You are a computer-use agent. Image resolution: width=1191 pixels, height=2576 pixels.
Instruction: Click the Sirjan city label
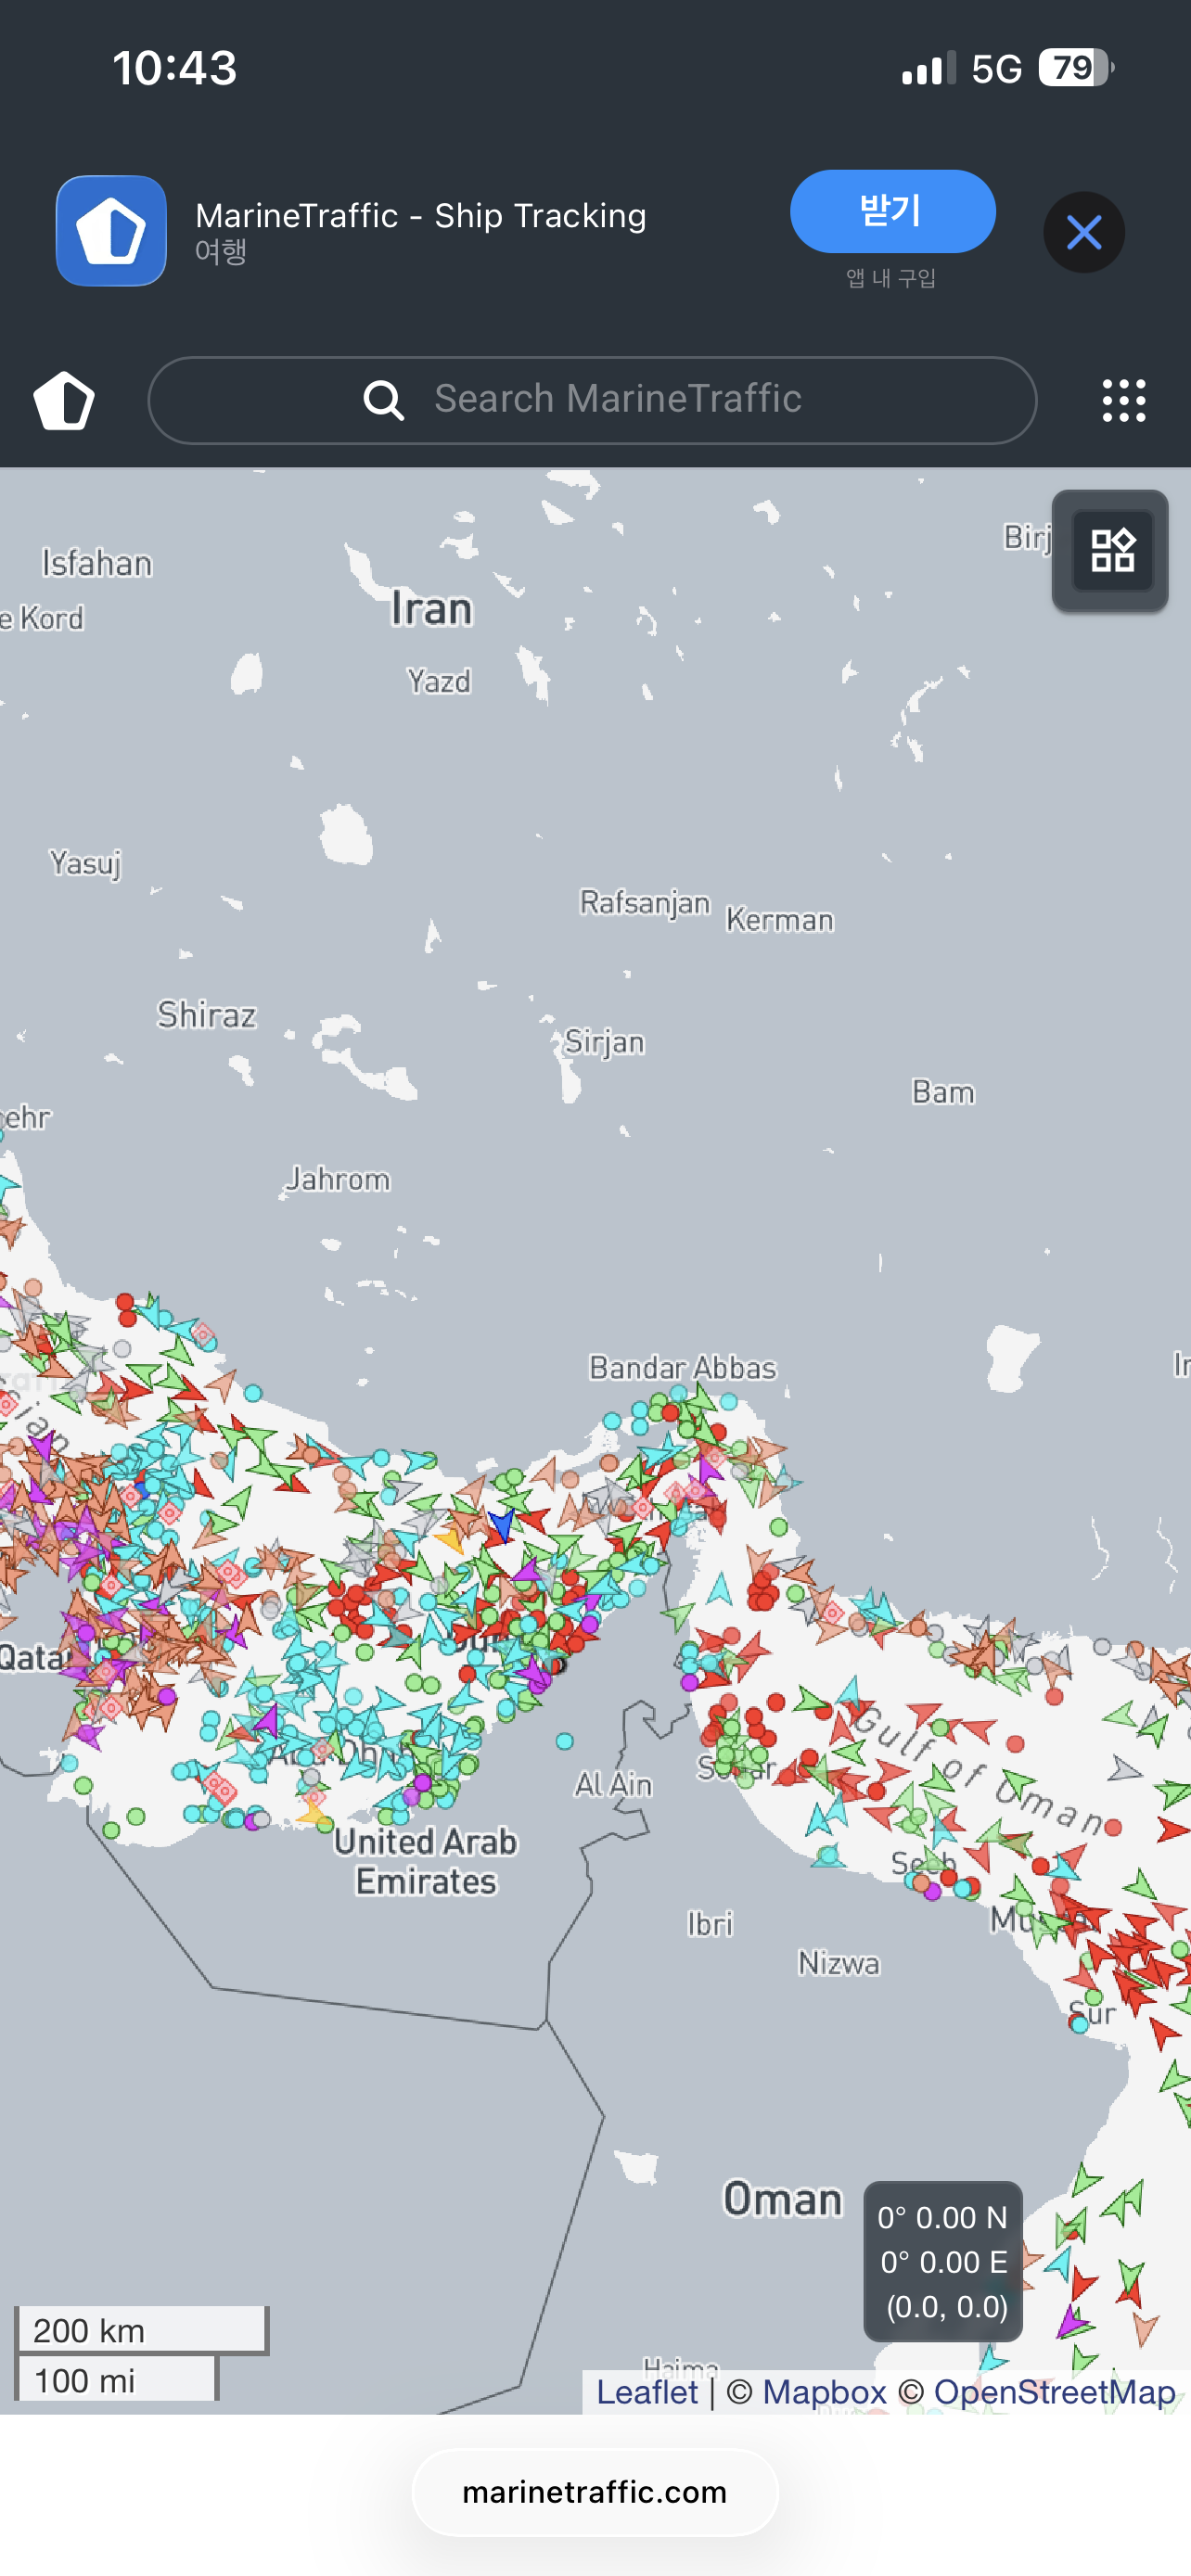click(x=604, y=1042)
